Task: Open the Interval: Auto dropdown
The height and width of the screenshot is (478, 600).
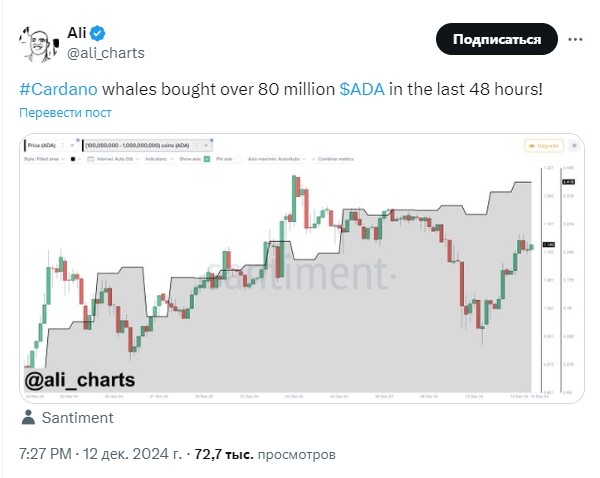Action: point(117,159)
